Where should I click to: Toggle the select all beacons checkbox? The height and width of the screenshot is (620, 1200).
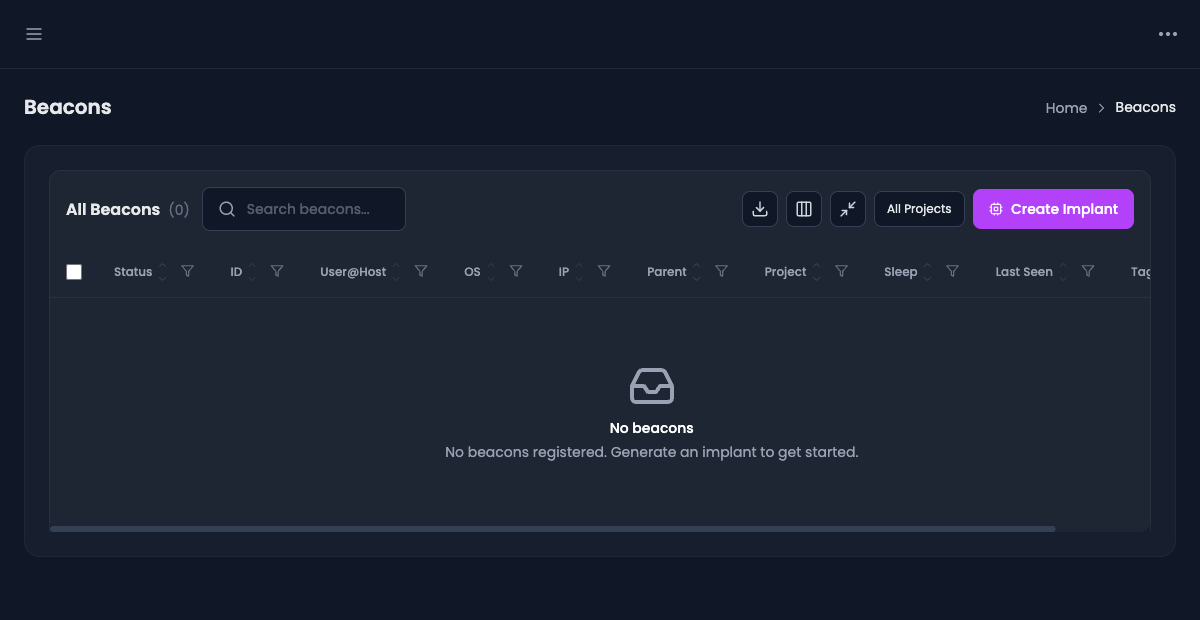[x=74, y=272]
